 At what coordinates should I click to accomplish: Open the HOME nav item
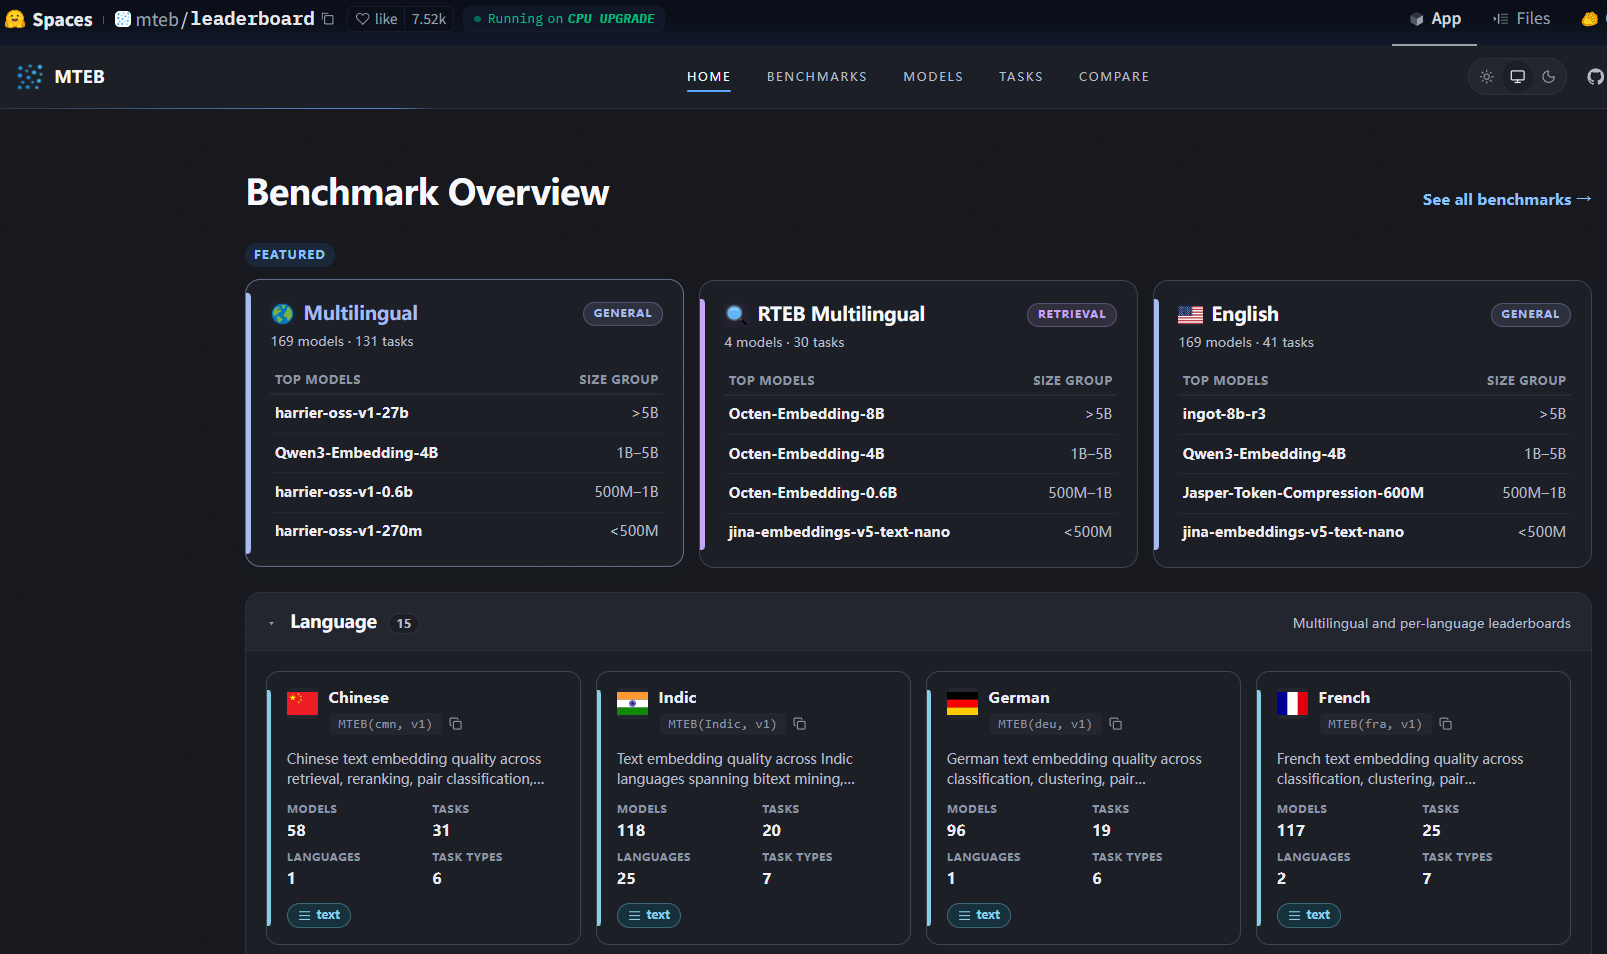708,77
